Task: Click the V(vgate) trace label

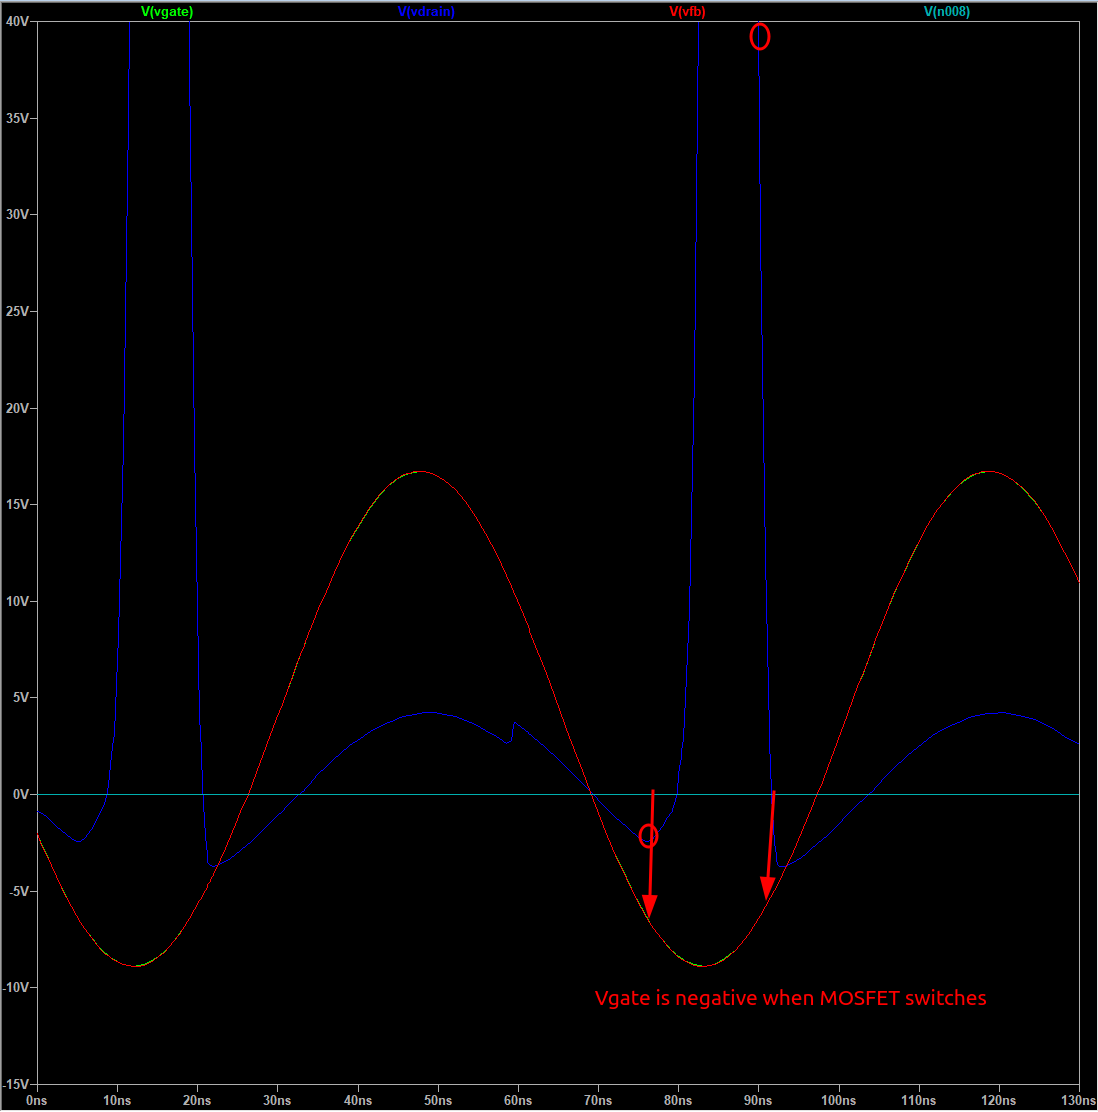Action: pyautogui.click(x=167, y=12)
